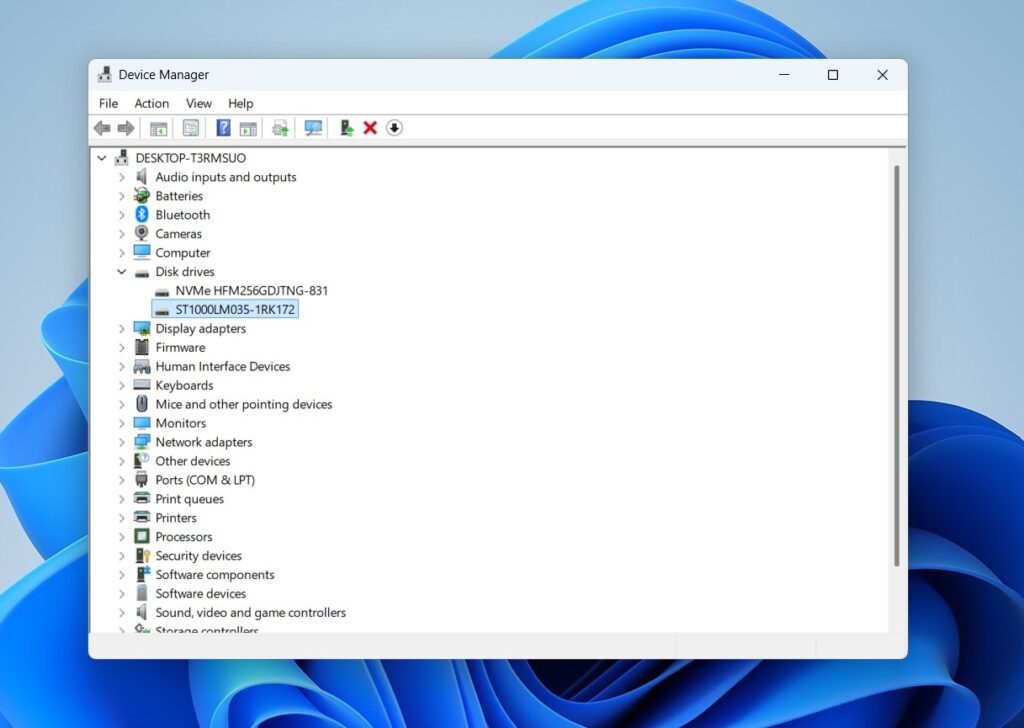
Task: Click the Back navigation arrow
Action: [x=101, y=127]
